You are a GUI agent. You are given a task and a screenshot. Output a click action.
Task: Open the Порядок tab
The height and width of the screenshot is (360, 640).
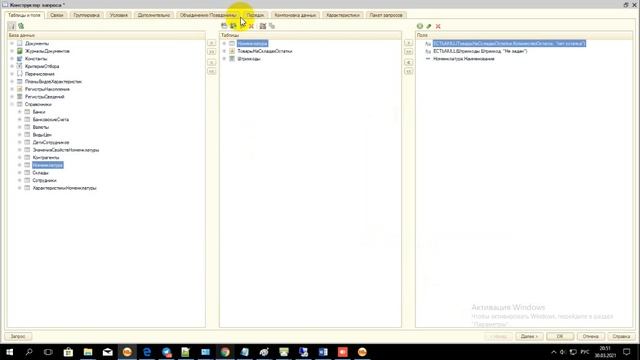pos(255,15)
